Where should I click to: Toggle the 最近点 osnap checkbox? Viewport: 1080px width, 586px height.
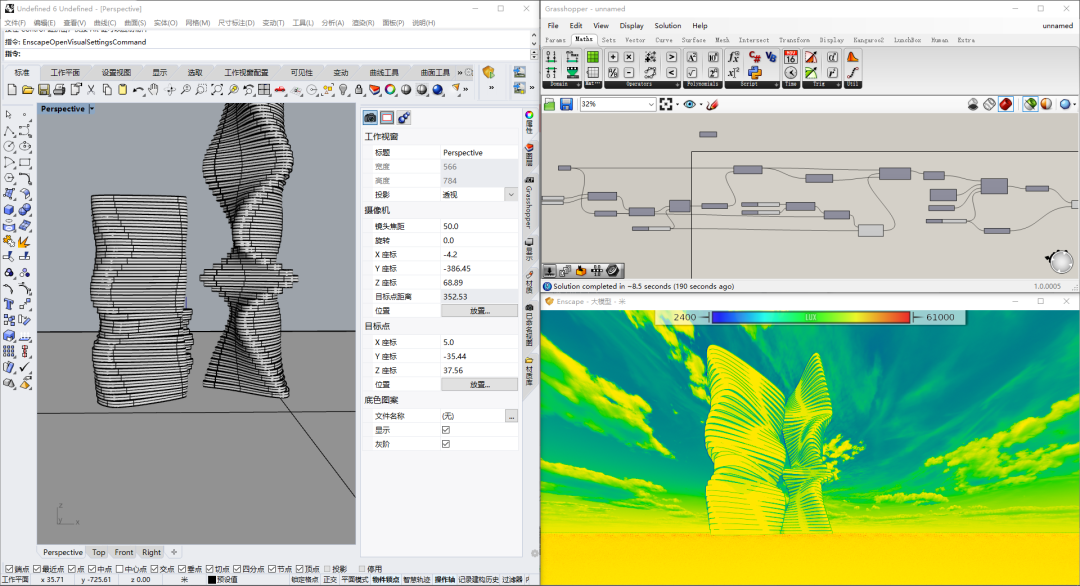37,569
